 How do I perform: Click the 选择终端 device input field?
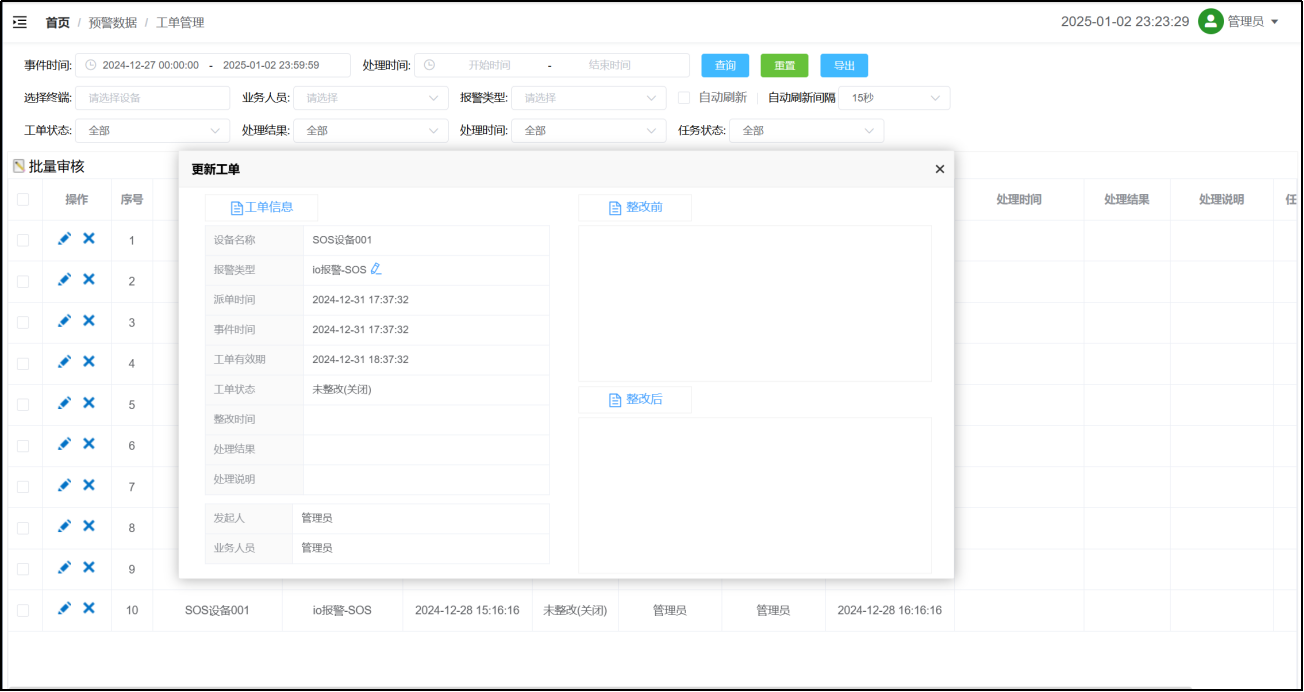152,98
